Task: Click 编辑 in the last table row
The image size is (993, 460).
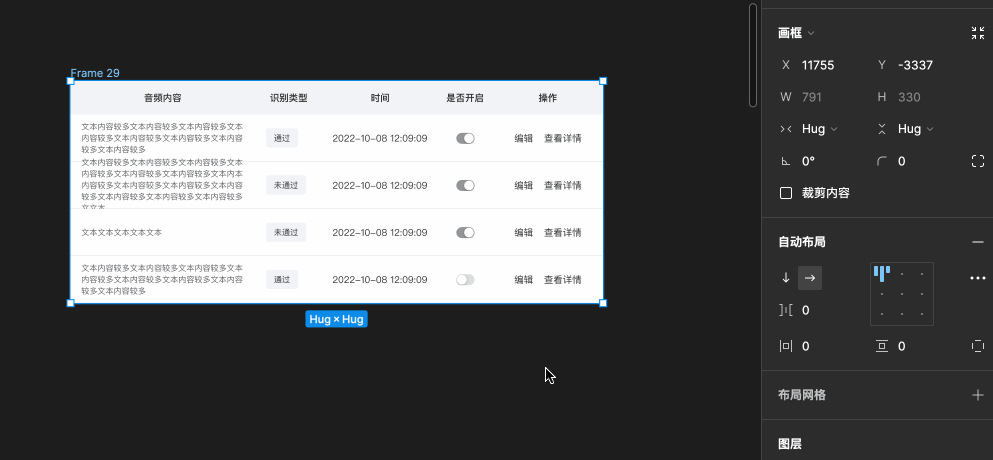Action: tap(524, 279)
